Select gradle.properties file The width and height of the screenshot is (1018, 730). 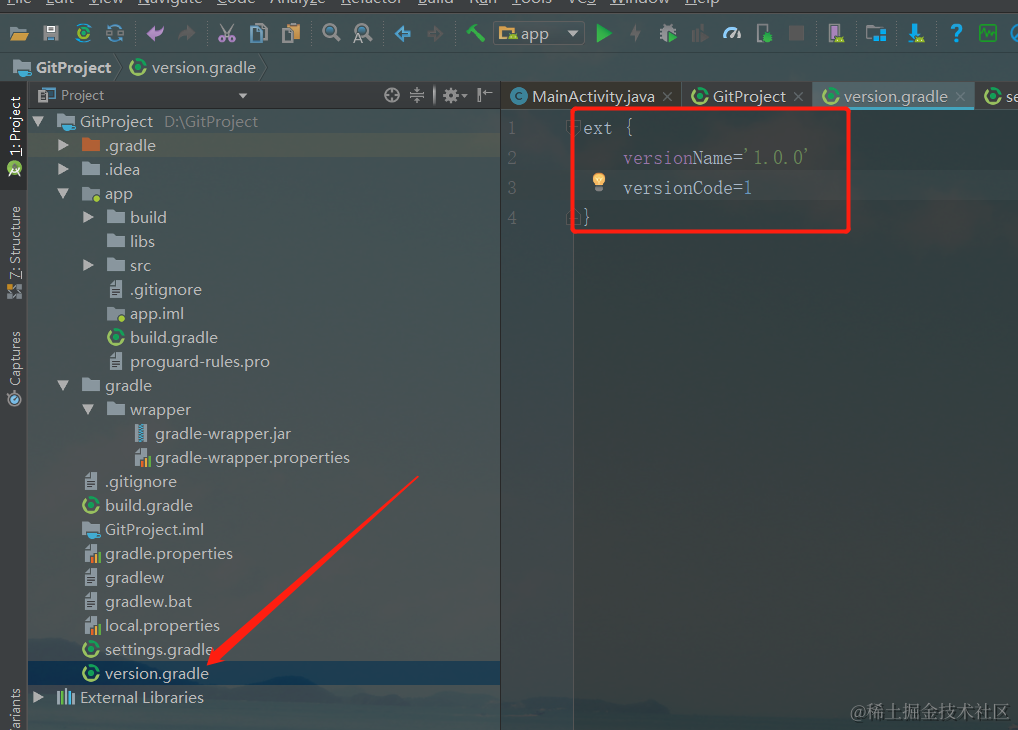pyautogui.click(x=169, y=553)
